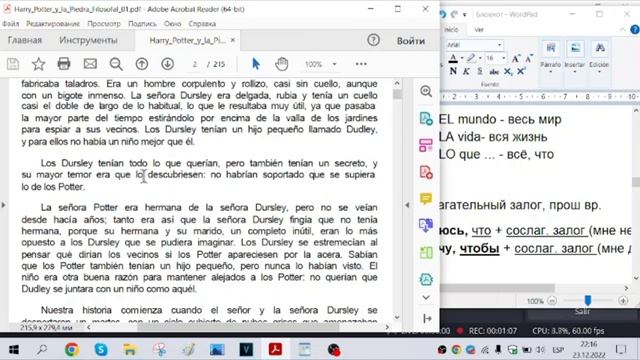Click the zoom magnifier icon in right sidebar
640x360 pixels.
coord(426,91)
